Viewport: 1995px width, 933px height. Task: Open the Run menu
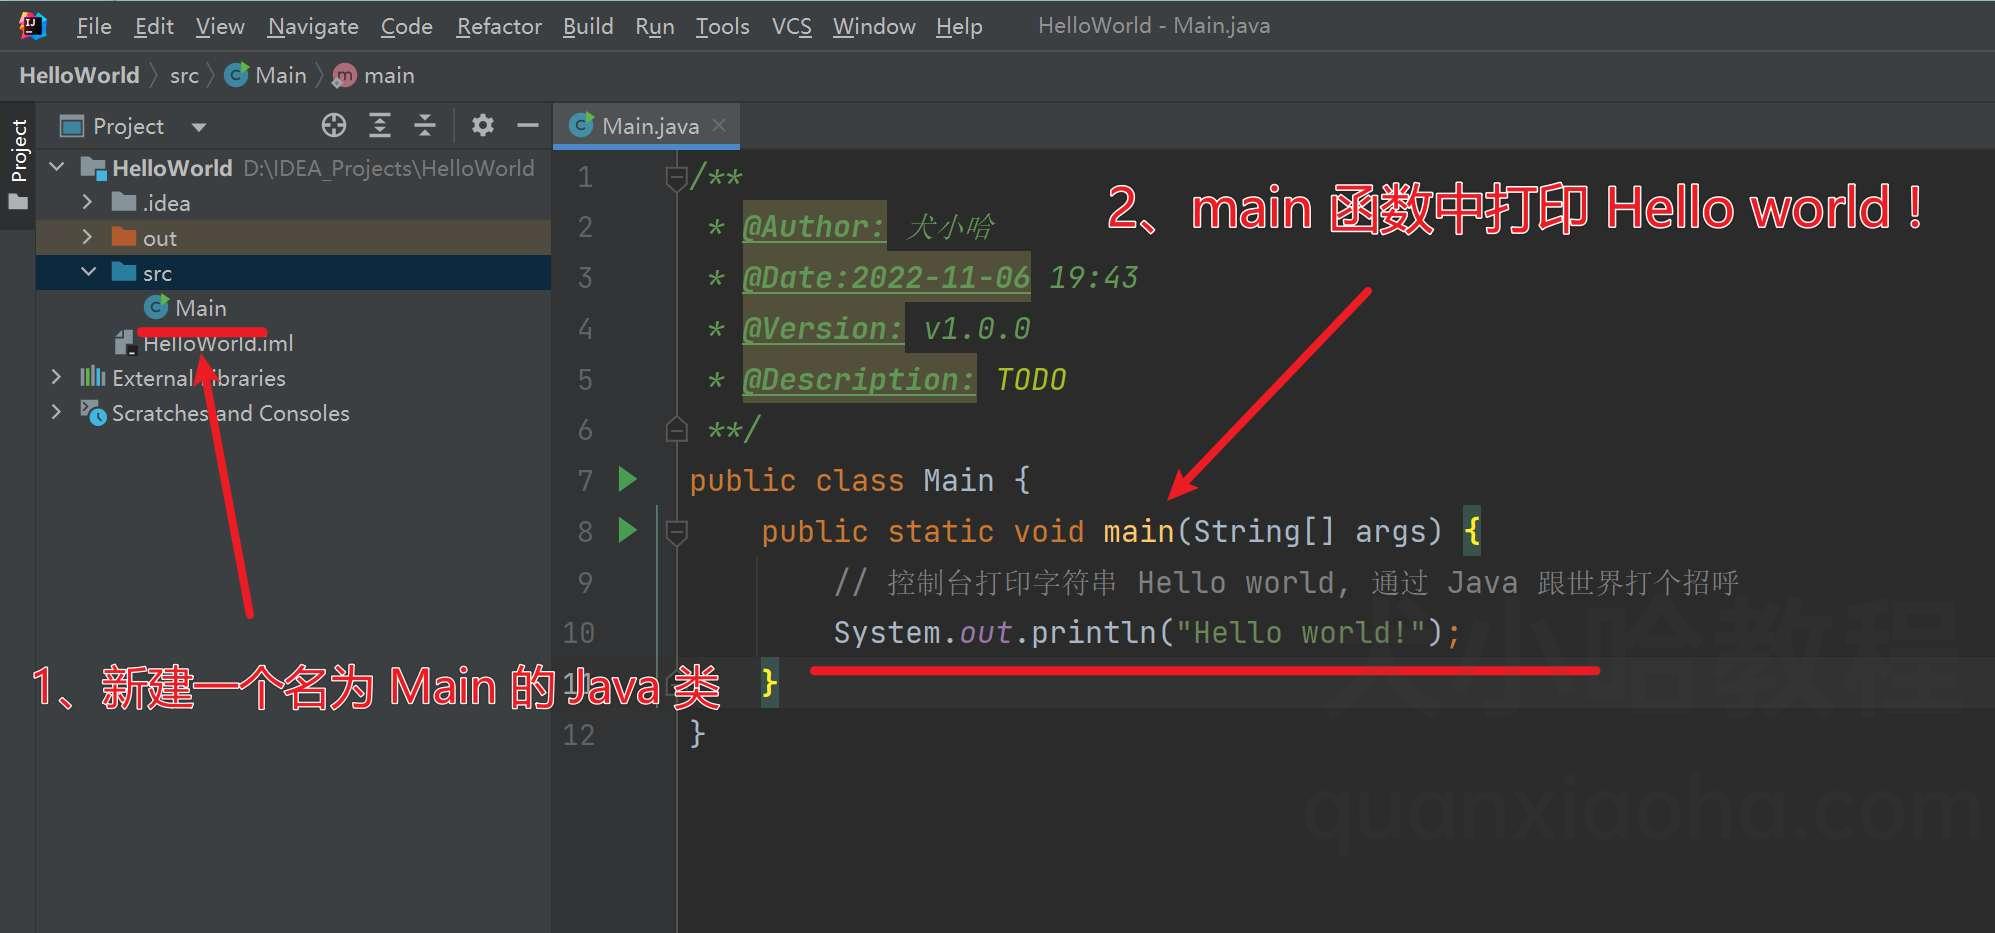click(x=655, y=26)
